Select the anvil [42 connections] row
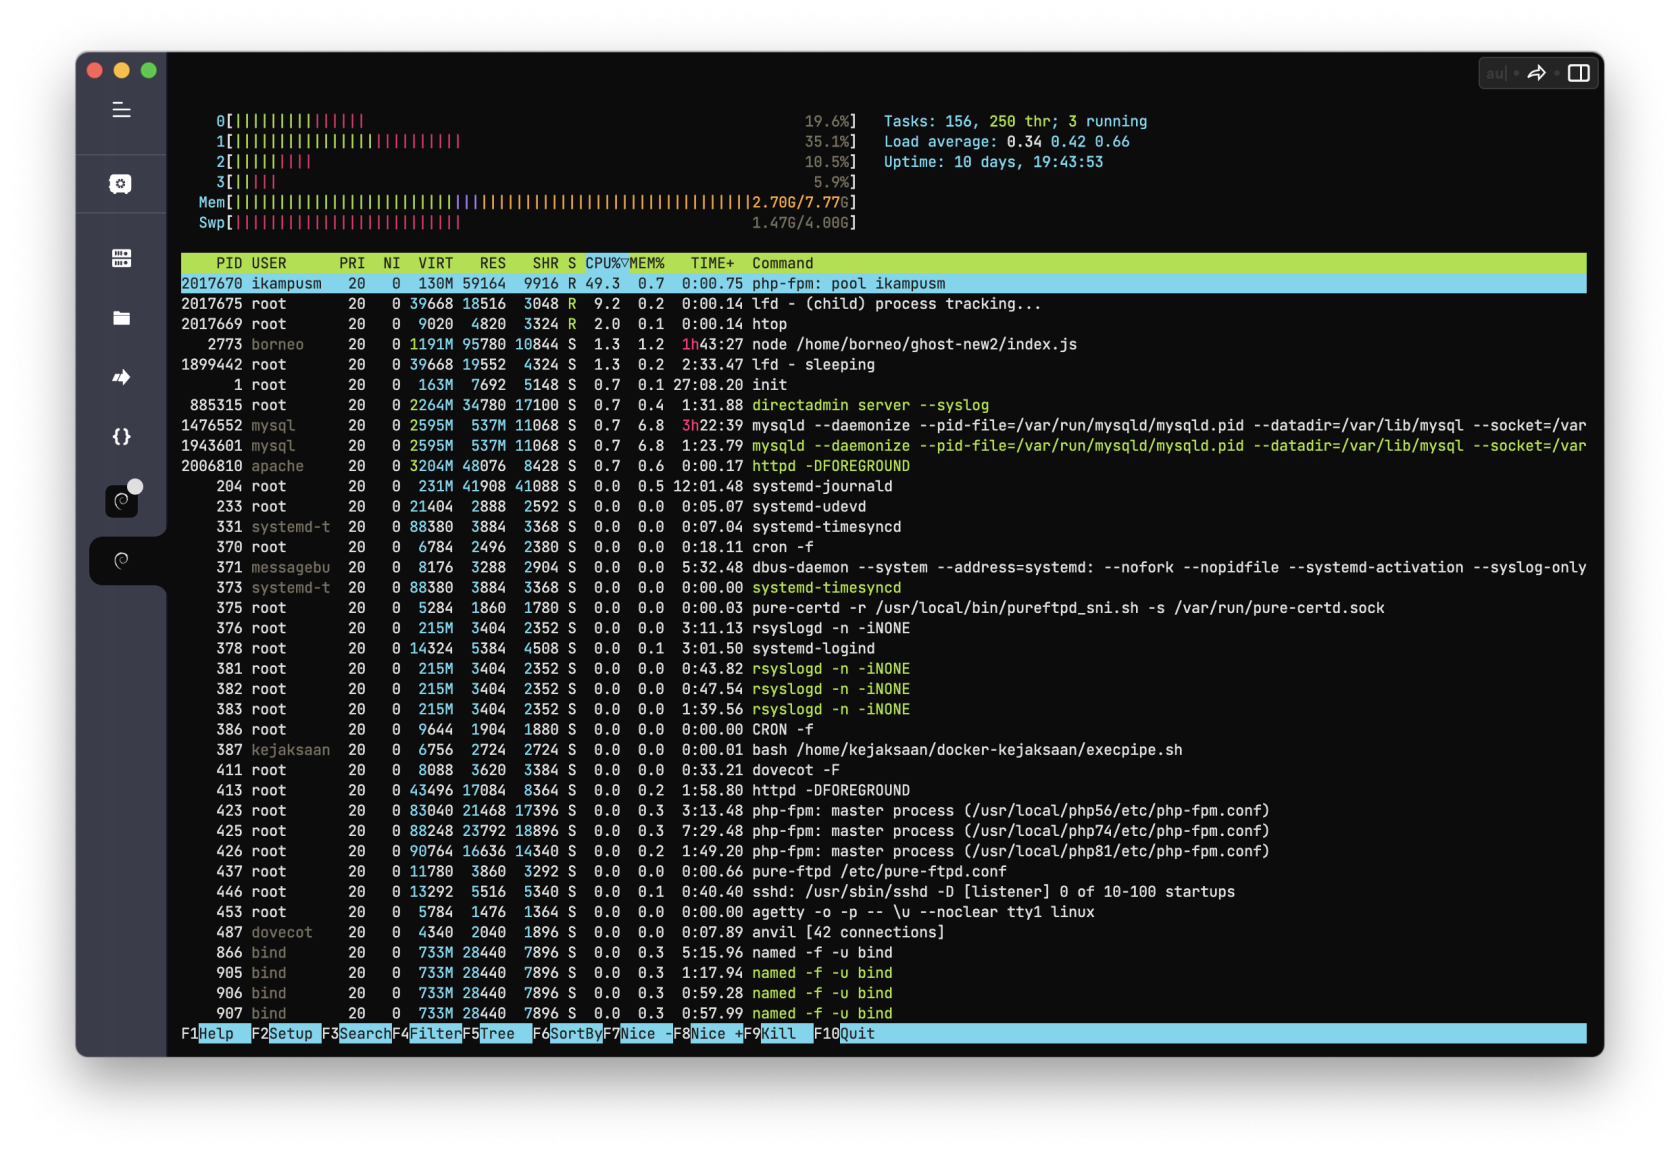Screen dimensions: 1680x1157 tap(883, 932)
